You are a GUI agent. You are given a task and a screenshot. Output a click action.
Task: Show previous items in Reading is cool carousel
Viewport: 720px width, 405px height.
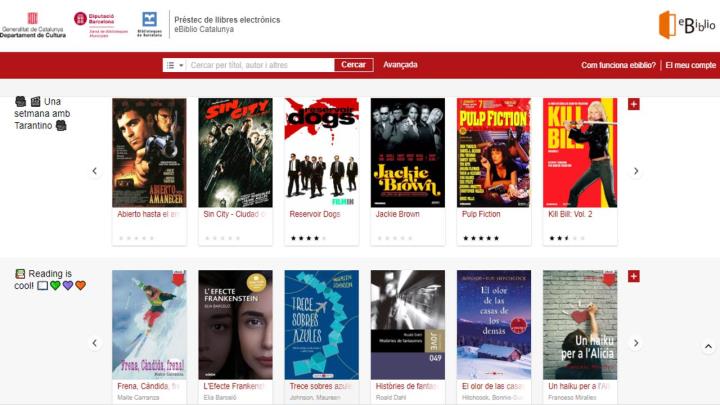tap(95, 343)
